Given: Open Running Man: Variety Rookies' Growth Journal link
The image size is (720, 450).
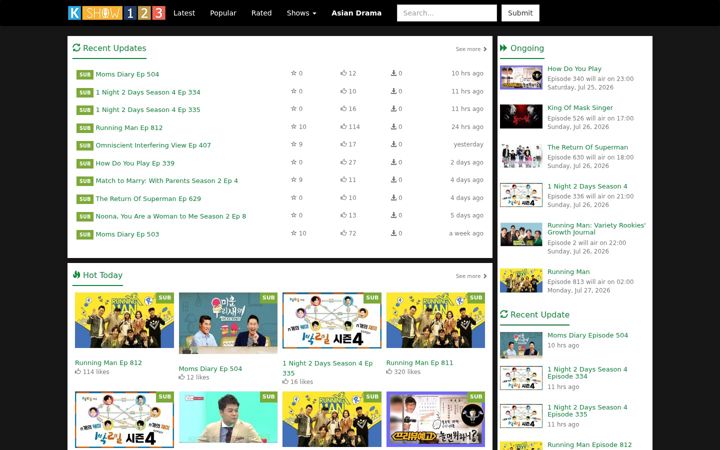Looking at the screenshot, I should (x=596, y=229).
